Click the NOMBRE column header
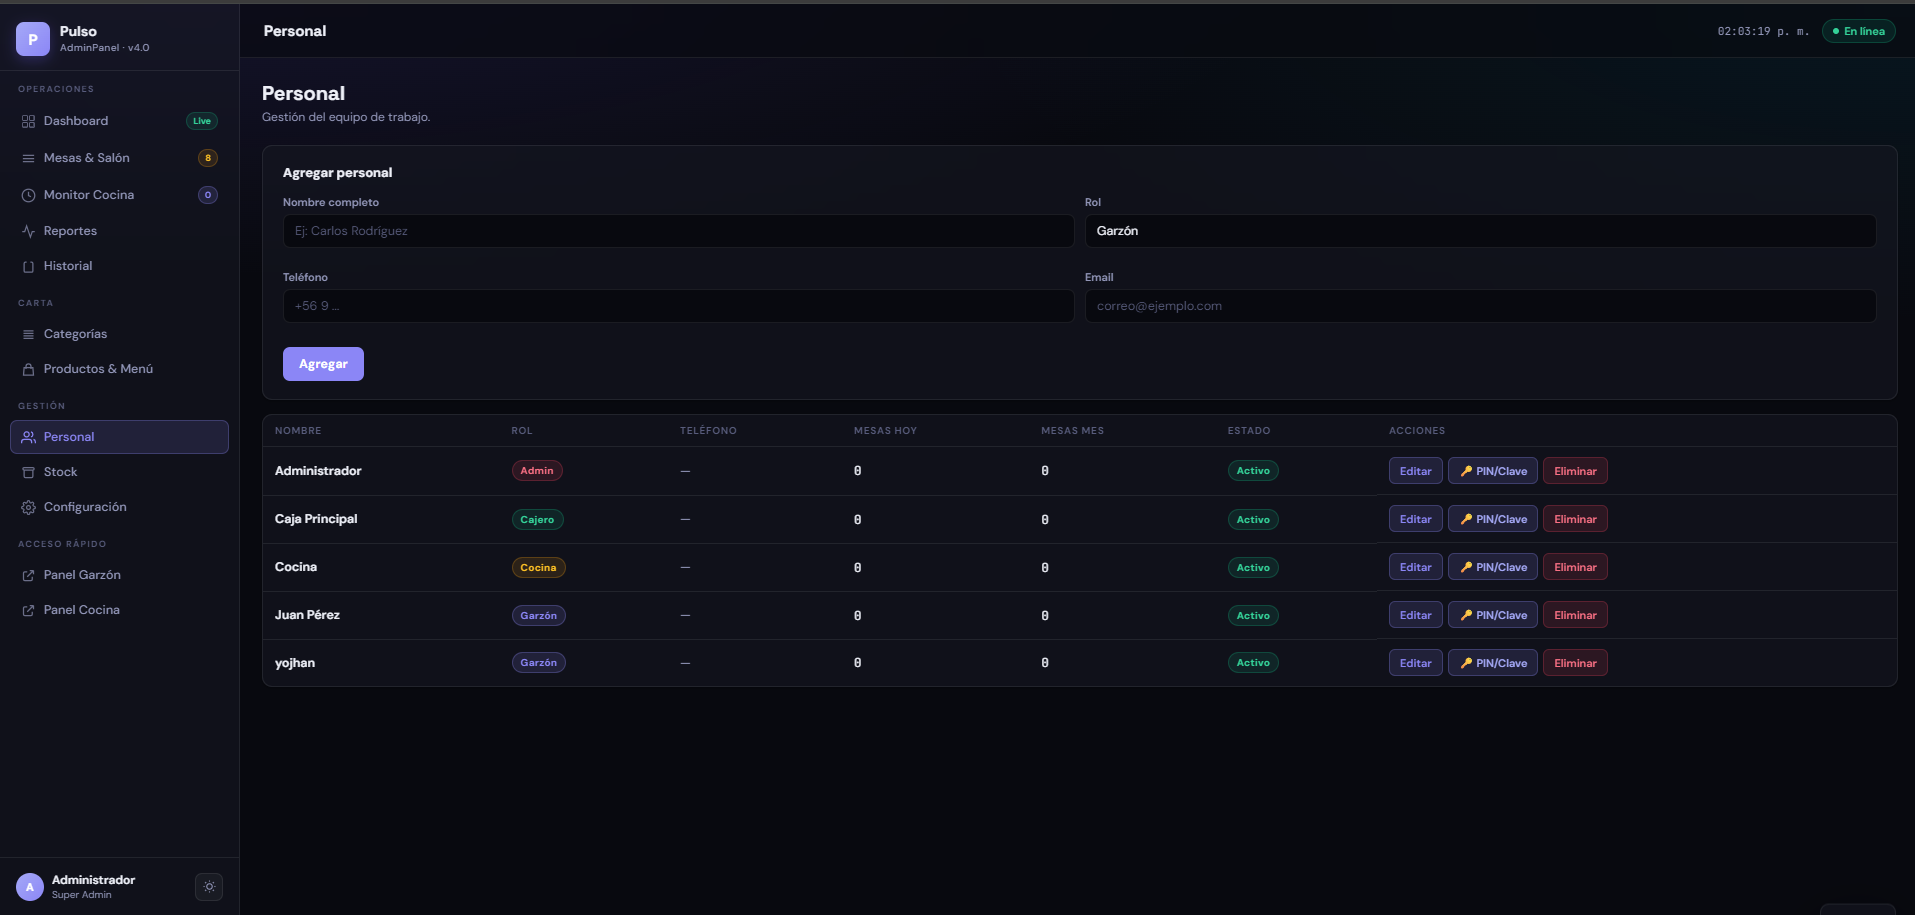The height and width of the screenshot is (915, 1915). pyautogui.click(x=298, y=431)
